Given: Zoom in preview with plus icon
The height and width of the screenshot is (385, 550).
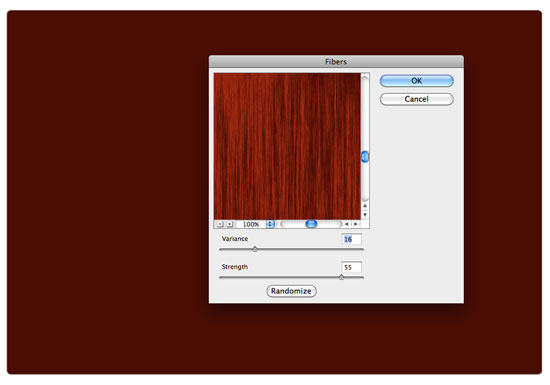Looking at the screenshot, I should coord(229,224).
